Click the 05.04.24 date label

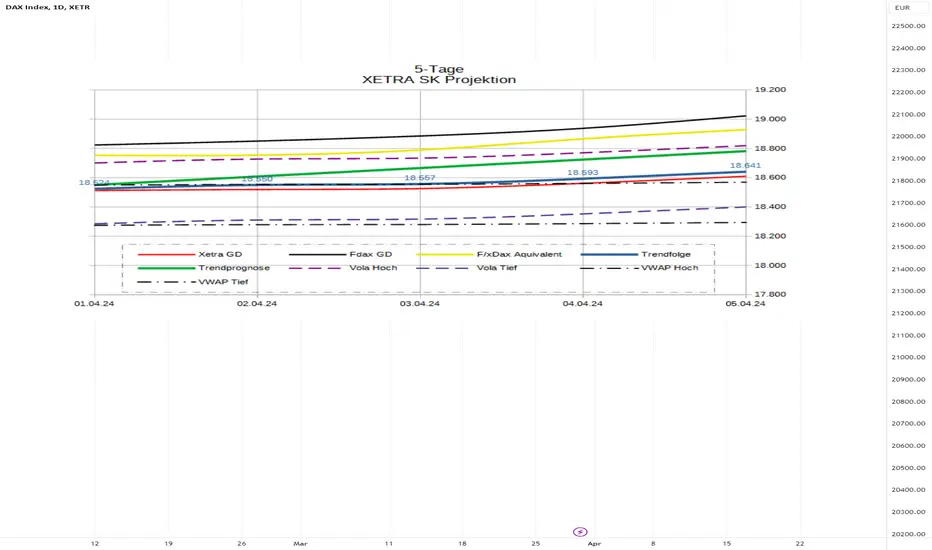pyautogui.click(x=745, y=304)
